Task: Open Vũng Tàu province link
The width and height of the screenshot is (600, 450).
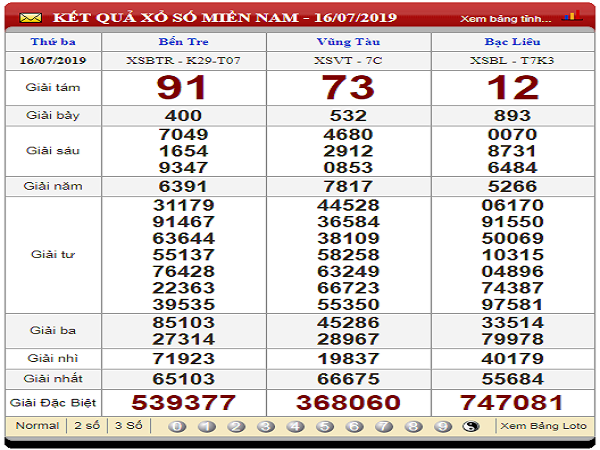Action: pos(349,41)
